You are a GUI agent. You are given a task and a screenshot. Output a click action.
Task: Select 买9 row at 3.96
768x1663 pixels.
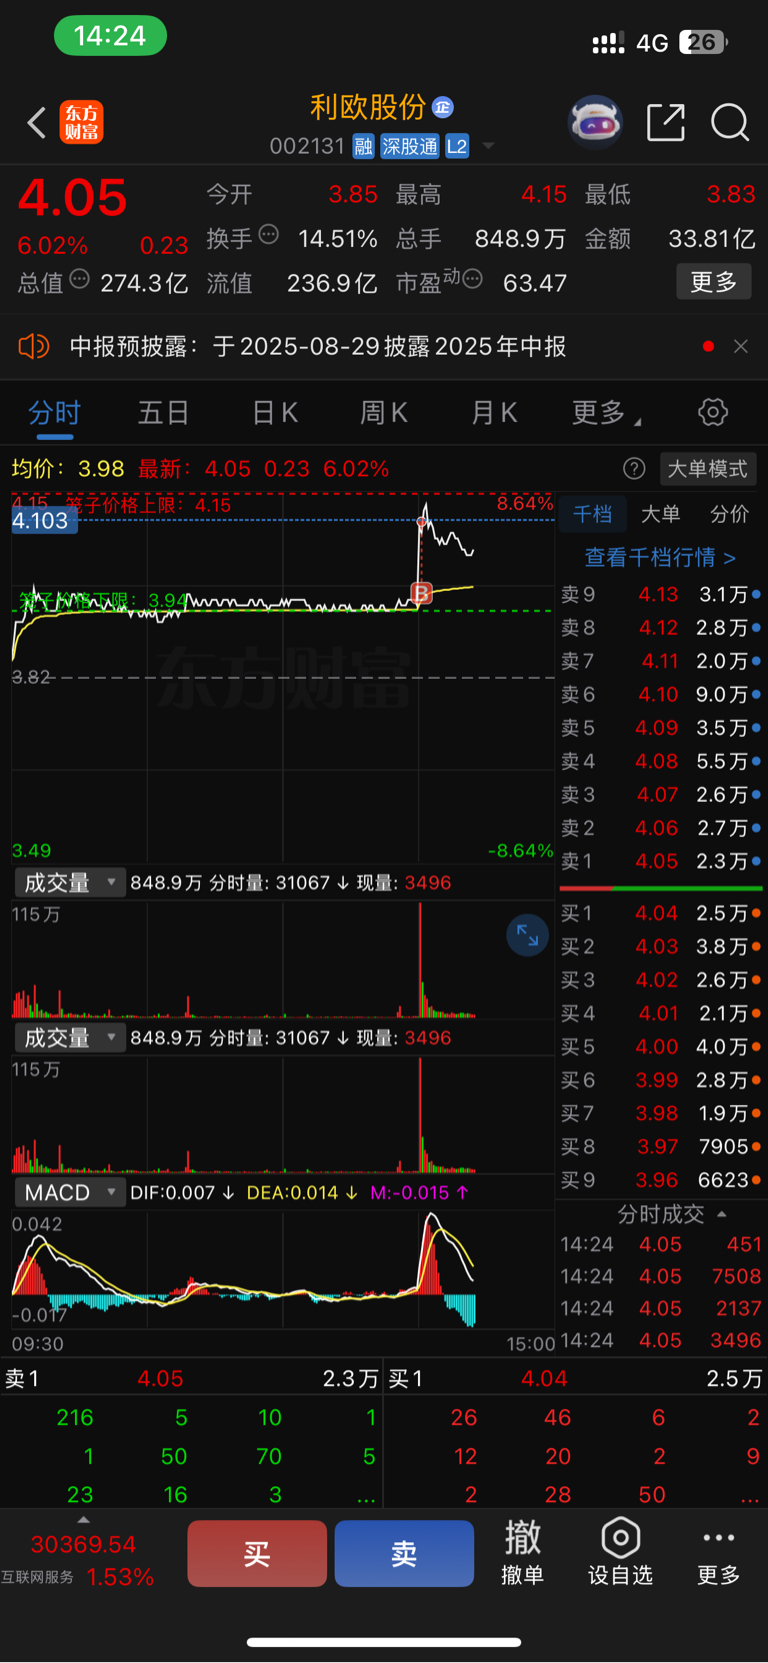659,1180
